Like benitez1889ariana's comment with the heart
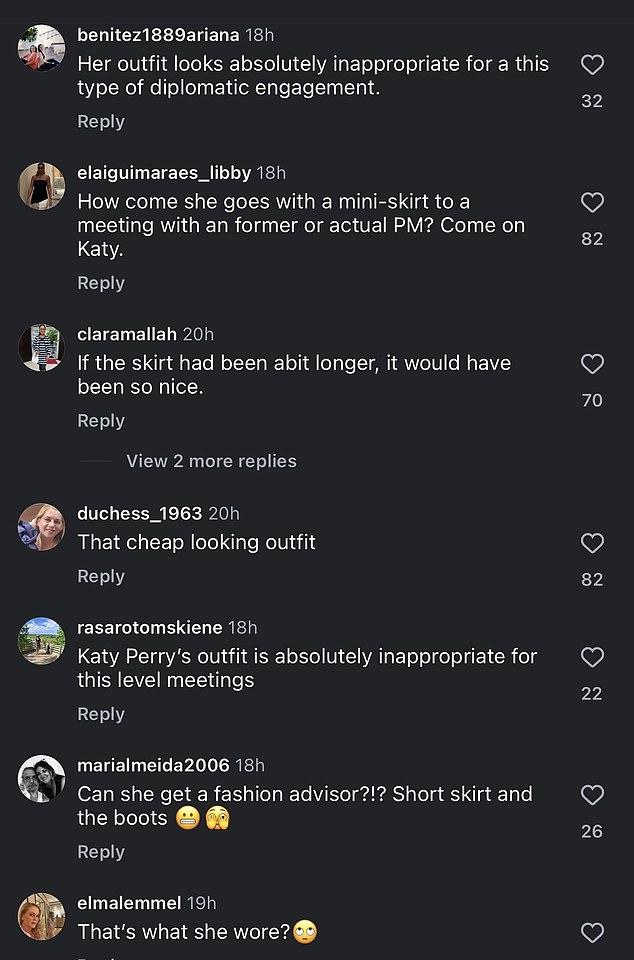 pos(592,65)
